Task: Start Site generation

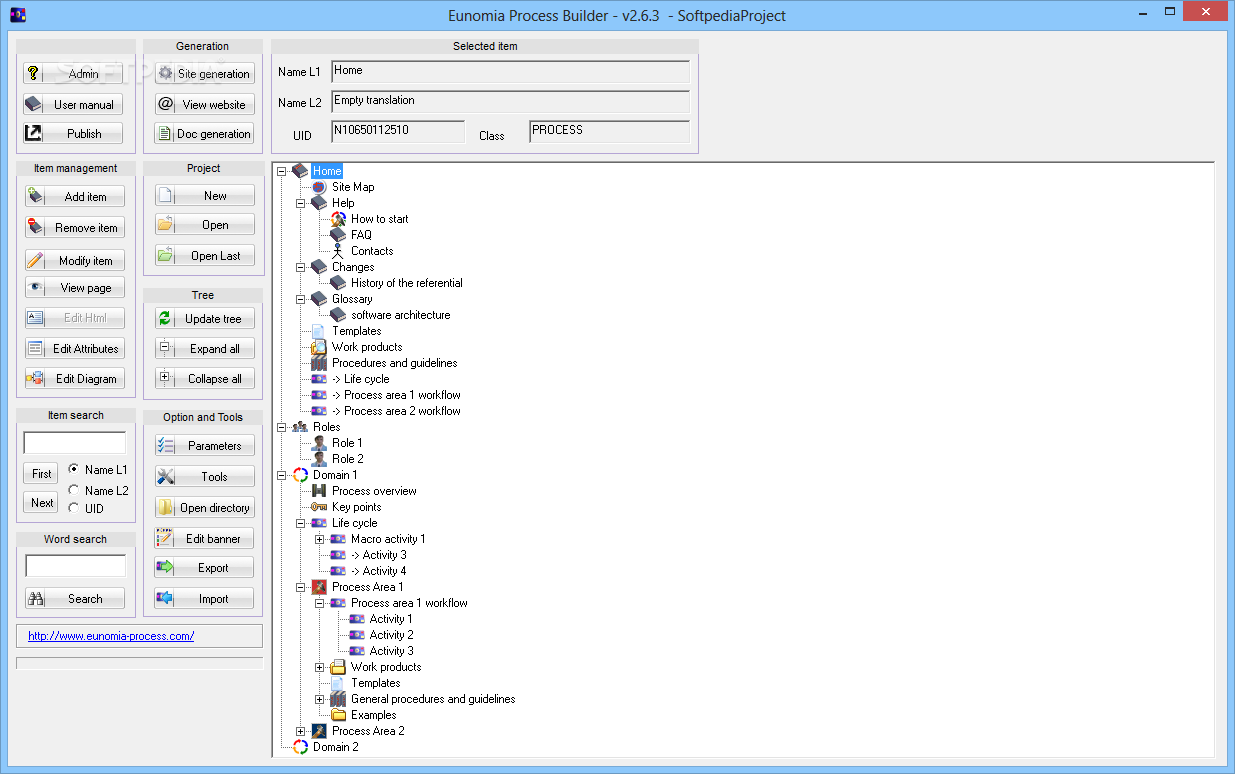Action: [x=204, y=73]
